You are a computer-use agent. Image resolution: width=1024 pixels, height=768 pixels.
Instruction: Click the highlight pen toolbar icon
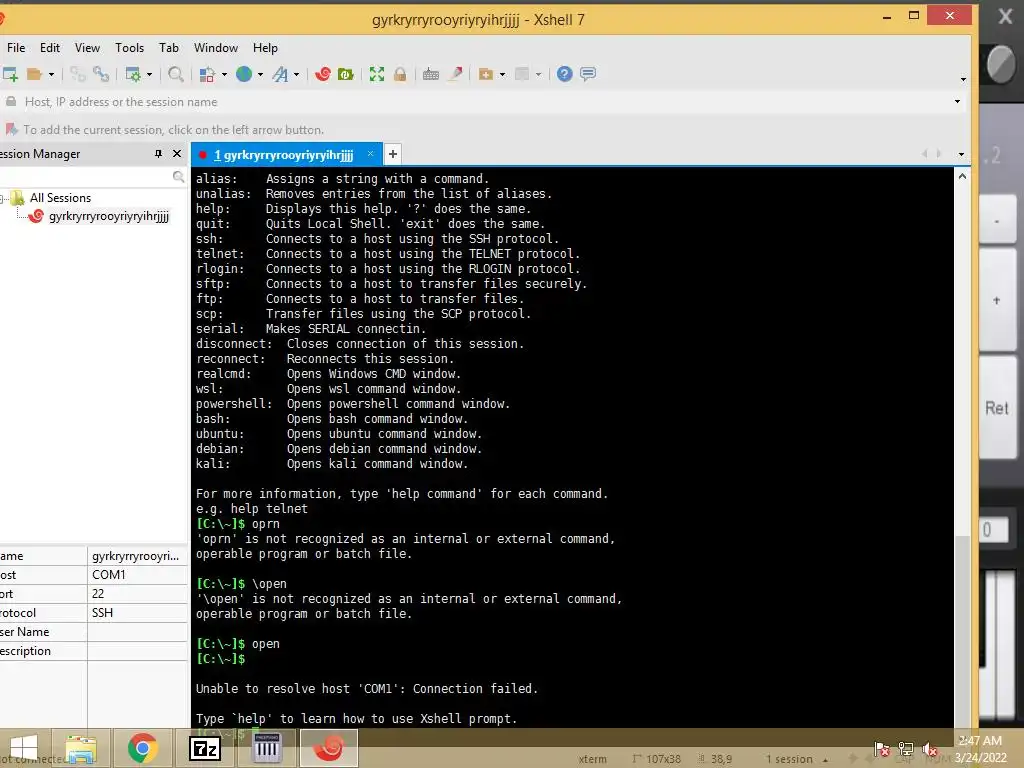pos(455,74)
